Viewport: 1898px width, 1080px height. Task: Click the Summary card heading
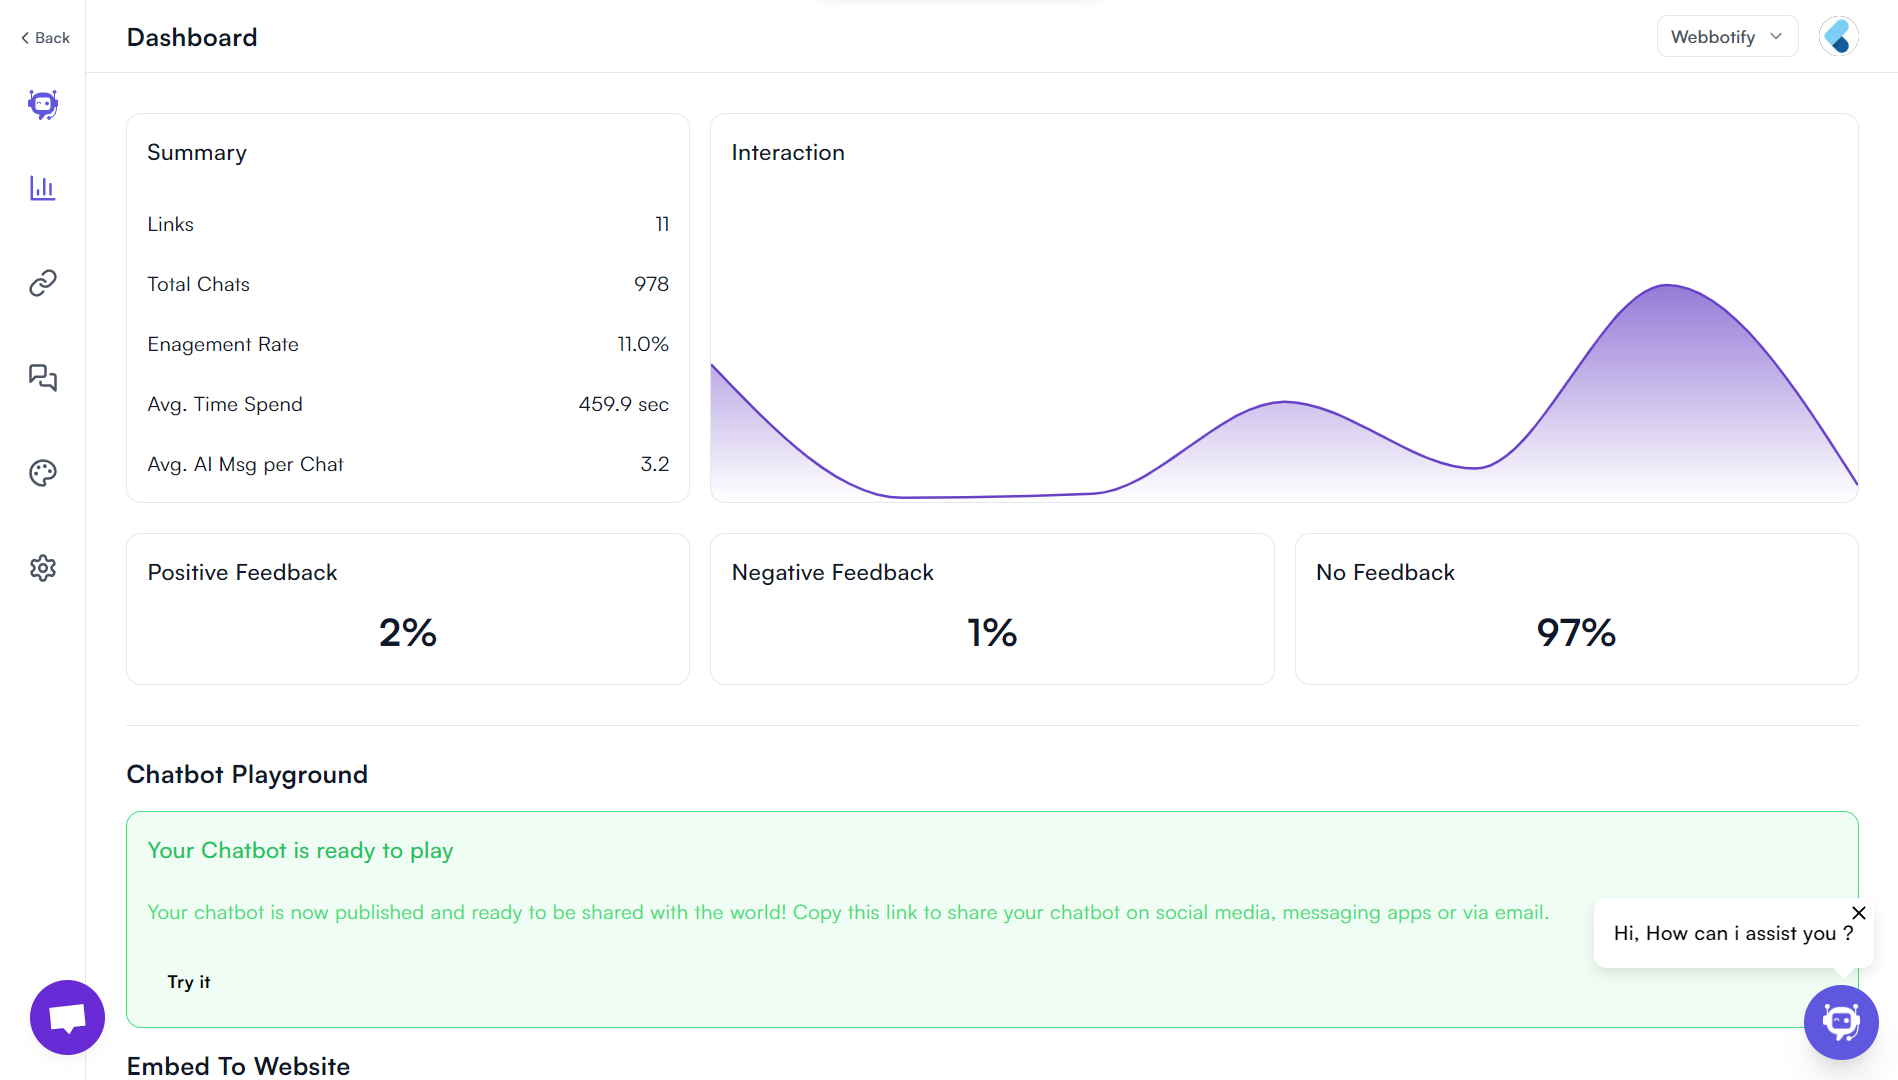197,152
